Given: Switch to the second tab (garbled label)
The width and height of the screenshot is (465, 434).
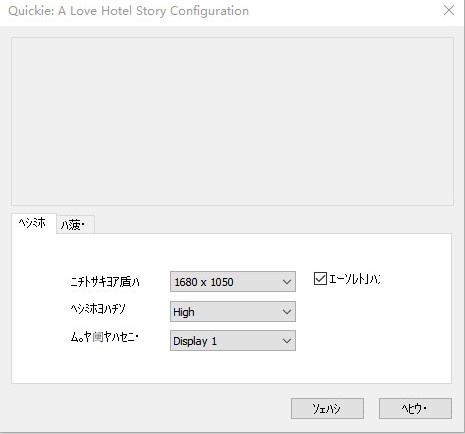Looking at the screenshot, I should point(75,225).
